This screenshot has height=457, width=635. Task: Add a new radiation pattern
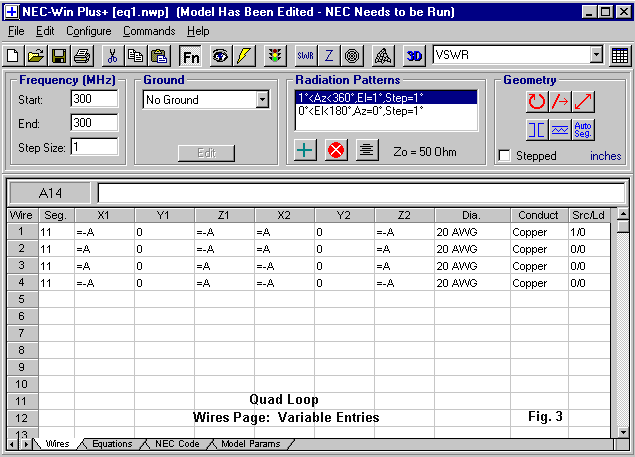[x=306, y=150]
